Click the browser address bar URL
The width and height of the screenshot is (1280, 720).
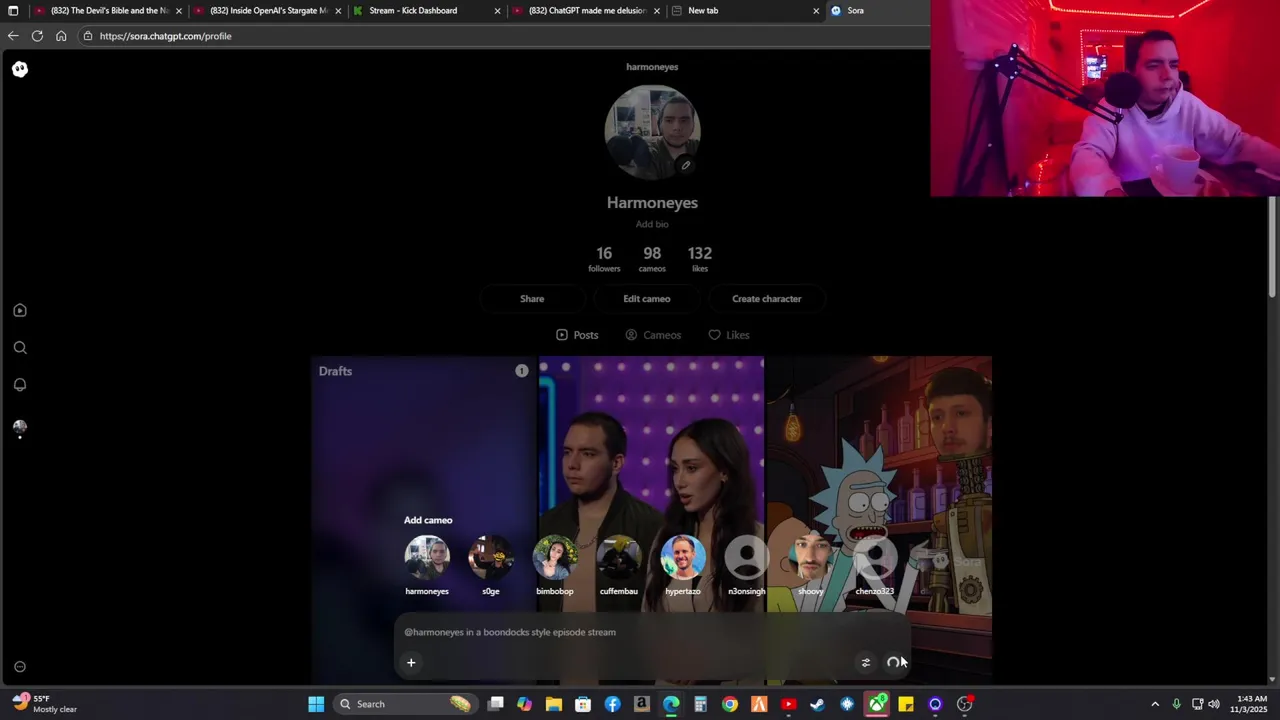[x=165, y=36]
